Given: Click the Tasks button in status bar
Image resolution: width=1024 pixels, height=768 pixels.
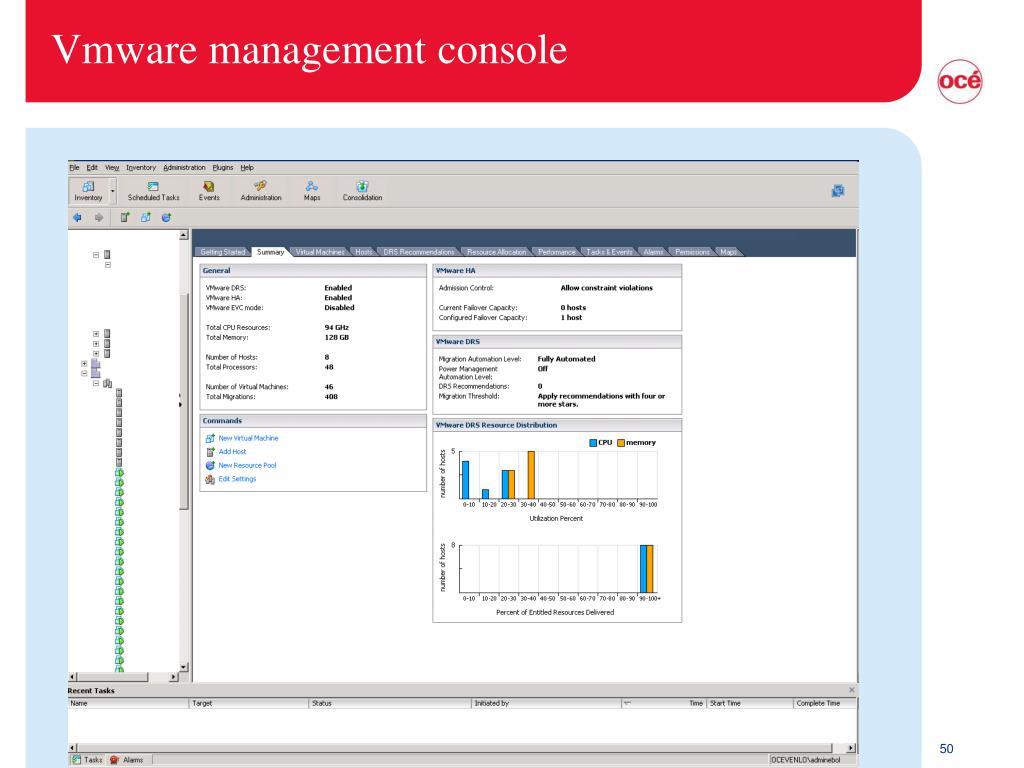Looking at the screenshot, I should click(87, 760).
